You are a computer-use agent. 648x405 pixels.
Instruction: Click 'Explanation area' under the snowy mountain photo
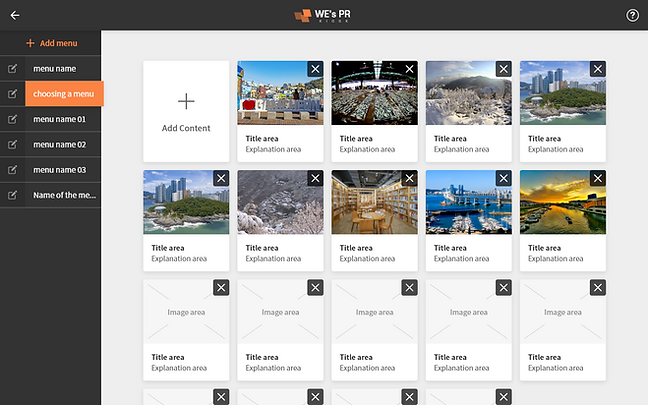[x=461, y=149]
